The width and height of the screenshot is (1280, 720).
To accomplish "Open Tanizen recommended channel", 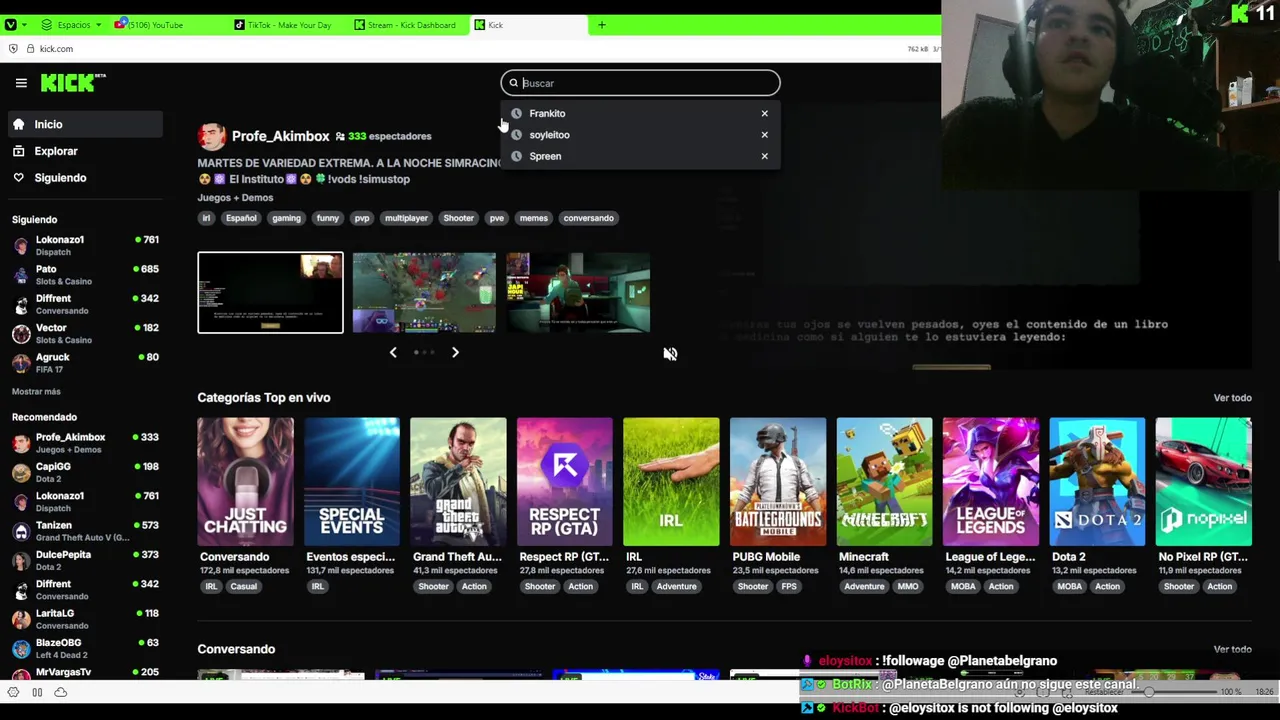I will [x=85, y=531].
